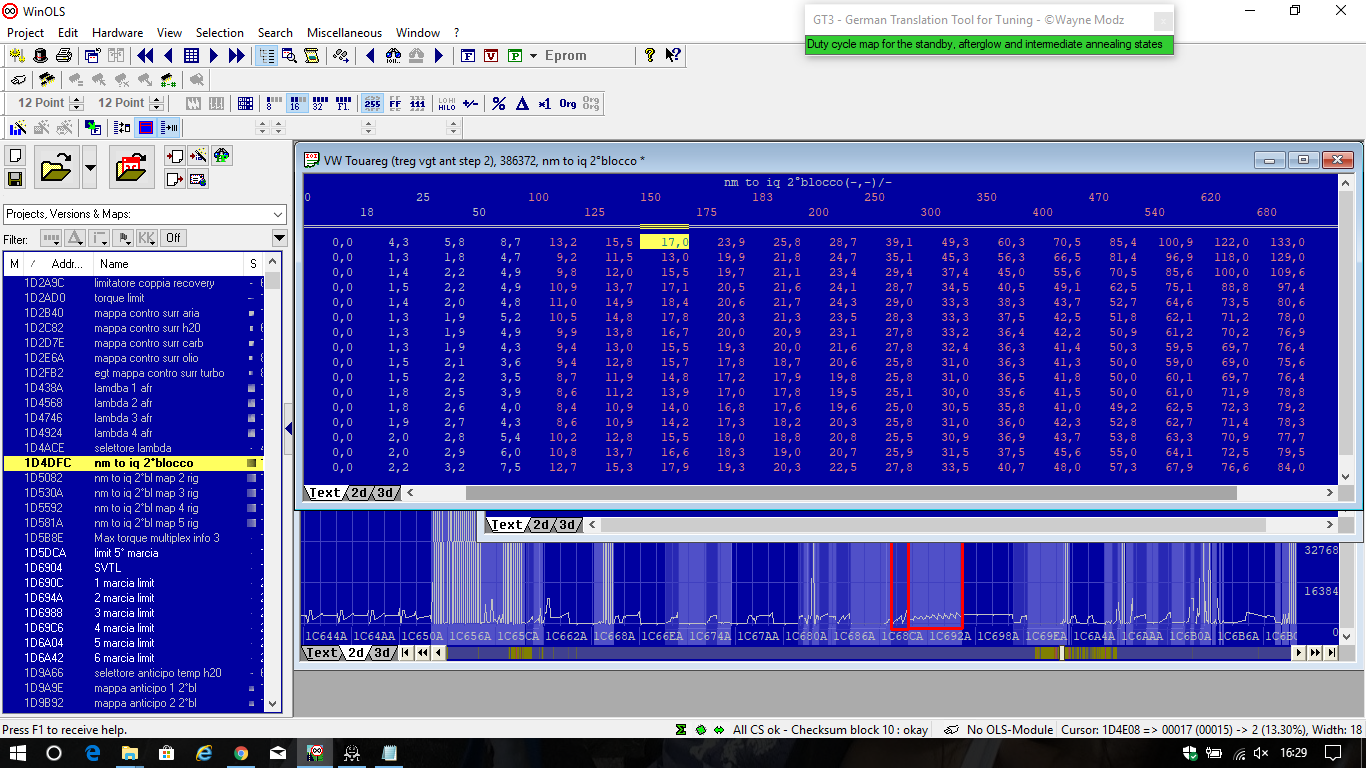Select the green P window button
The height and width of the screenshot is (768, 1366).
515,55
